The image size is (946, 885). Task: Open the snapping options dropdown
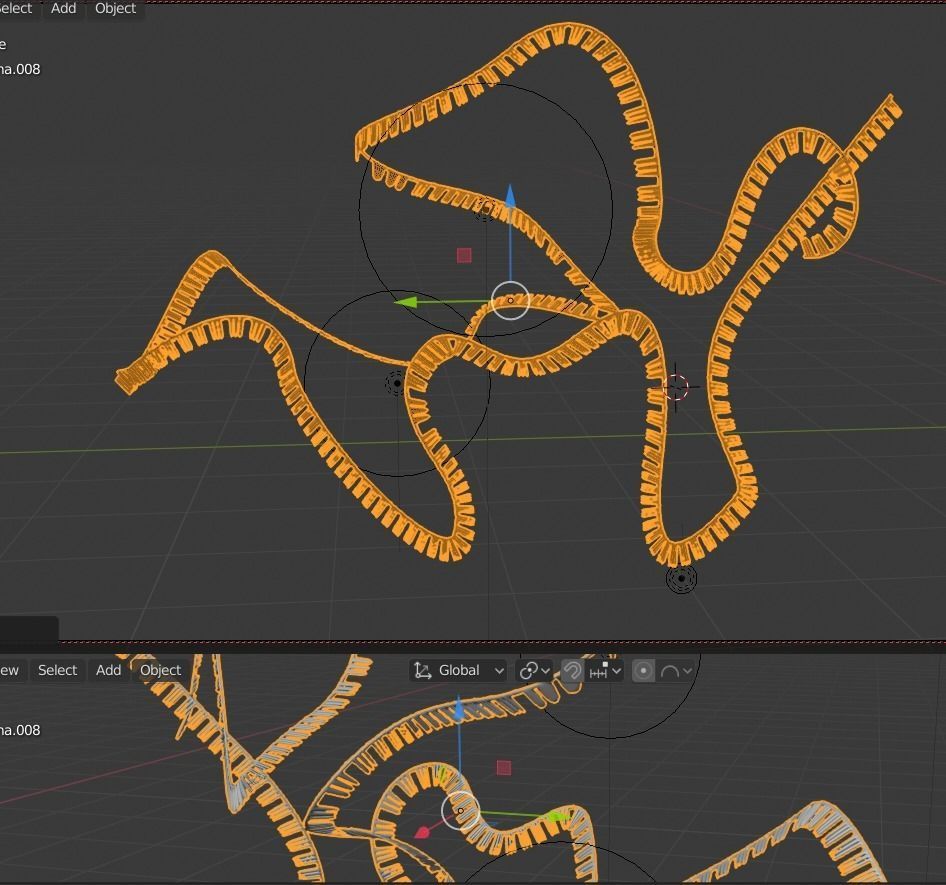tap(605, 671)
